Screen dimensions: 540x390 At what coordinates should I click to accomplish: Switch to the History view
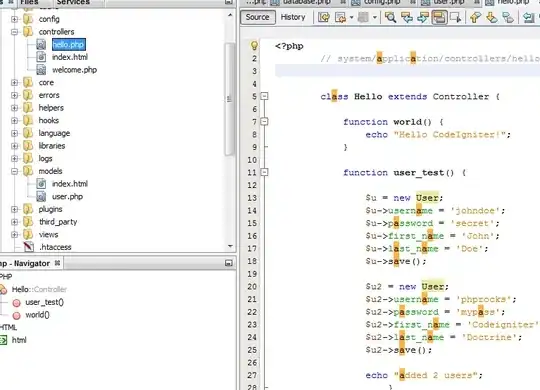293,17
